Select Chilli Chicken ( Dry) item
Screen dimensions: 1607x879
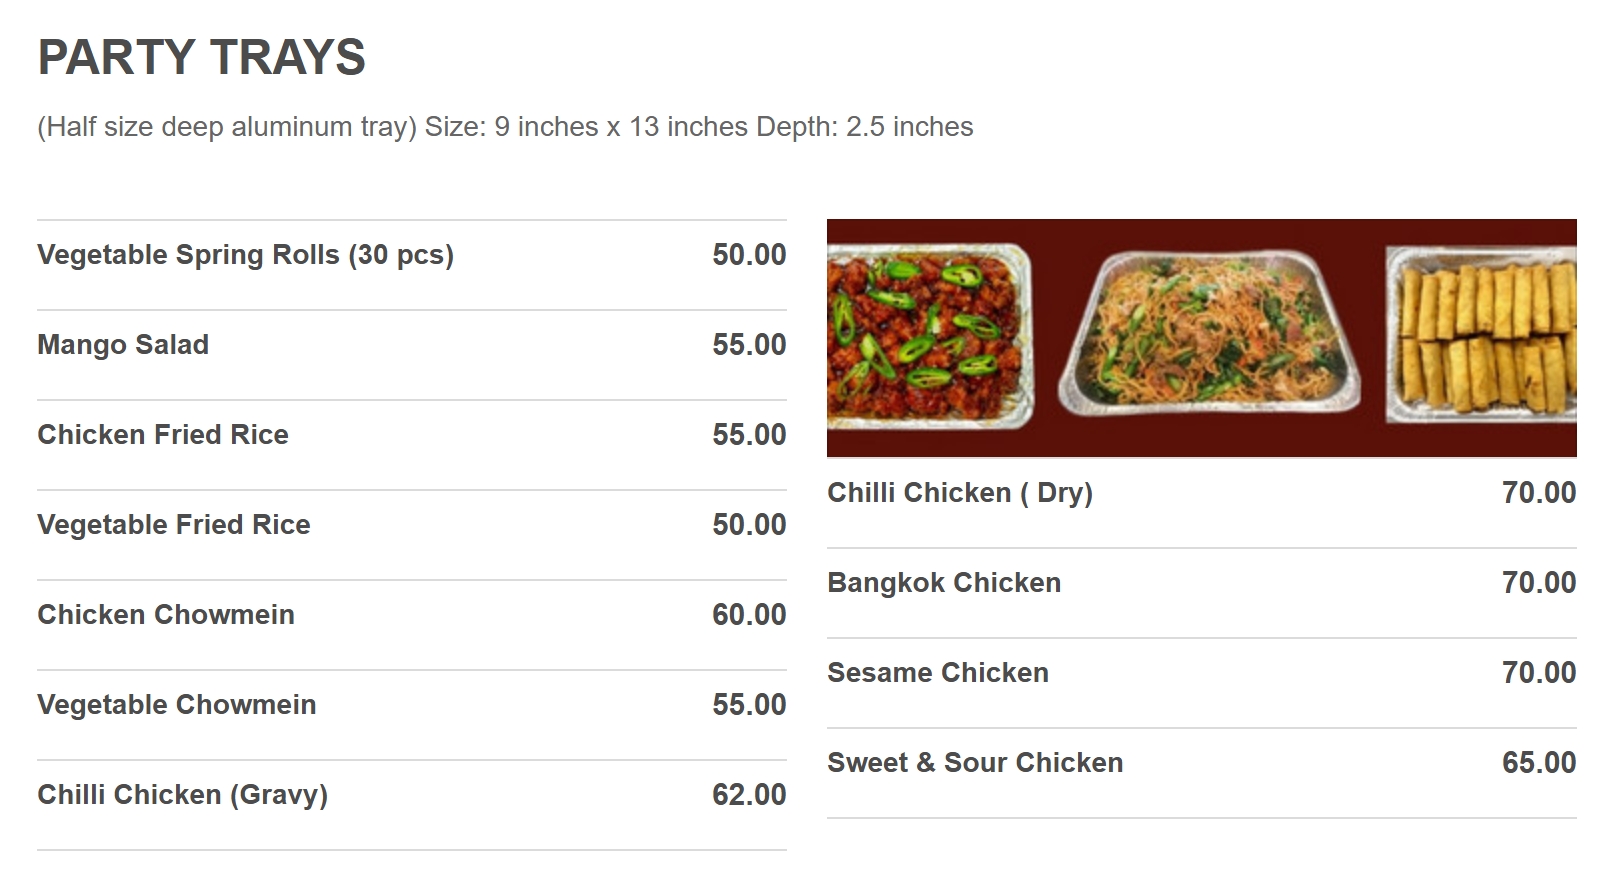(x=959, y=493)
